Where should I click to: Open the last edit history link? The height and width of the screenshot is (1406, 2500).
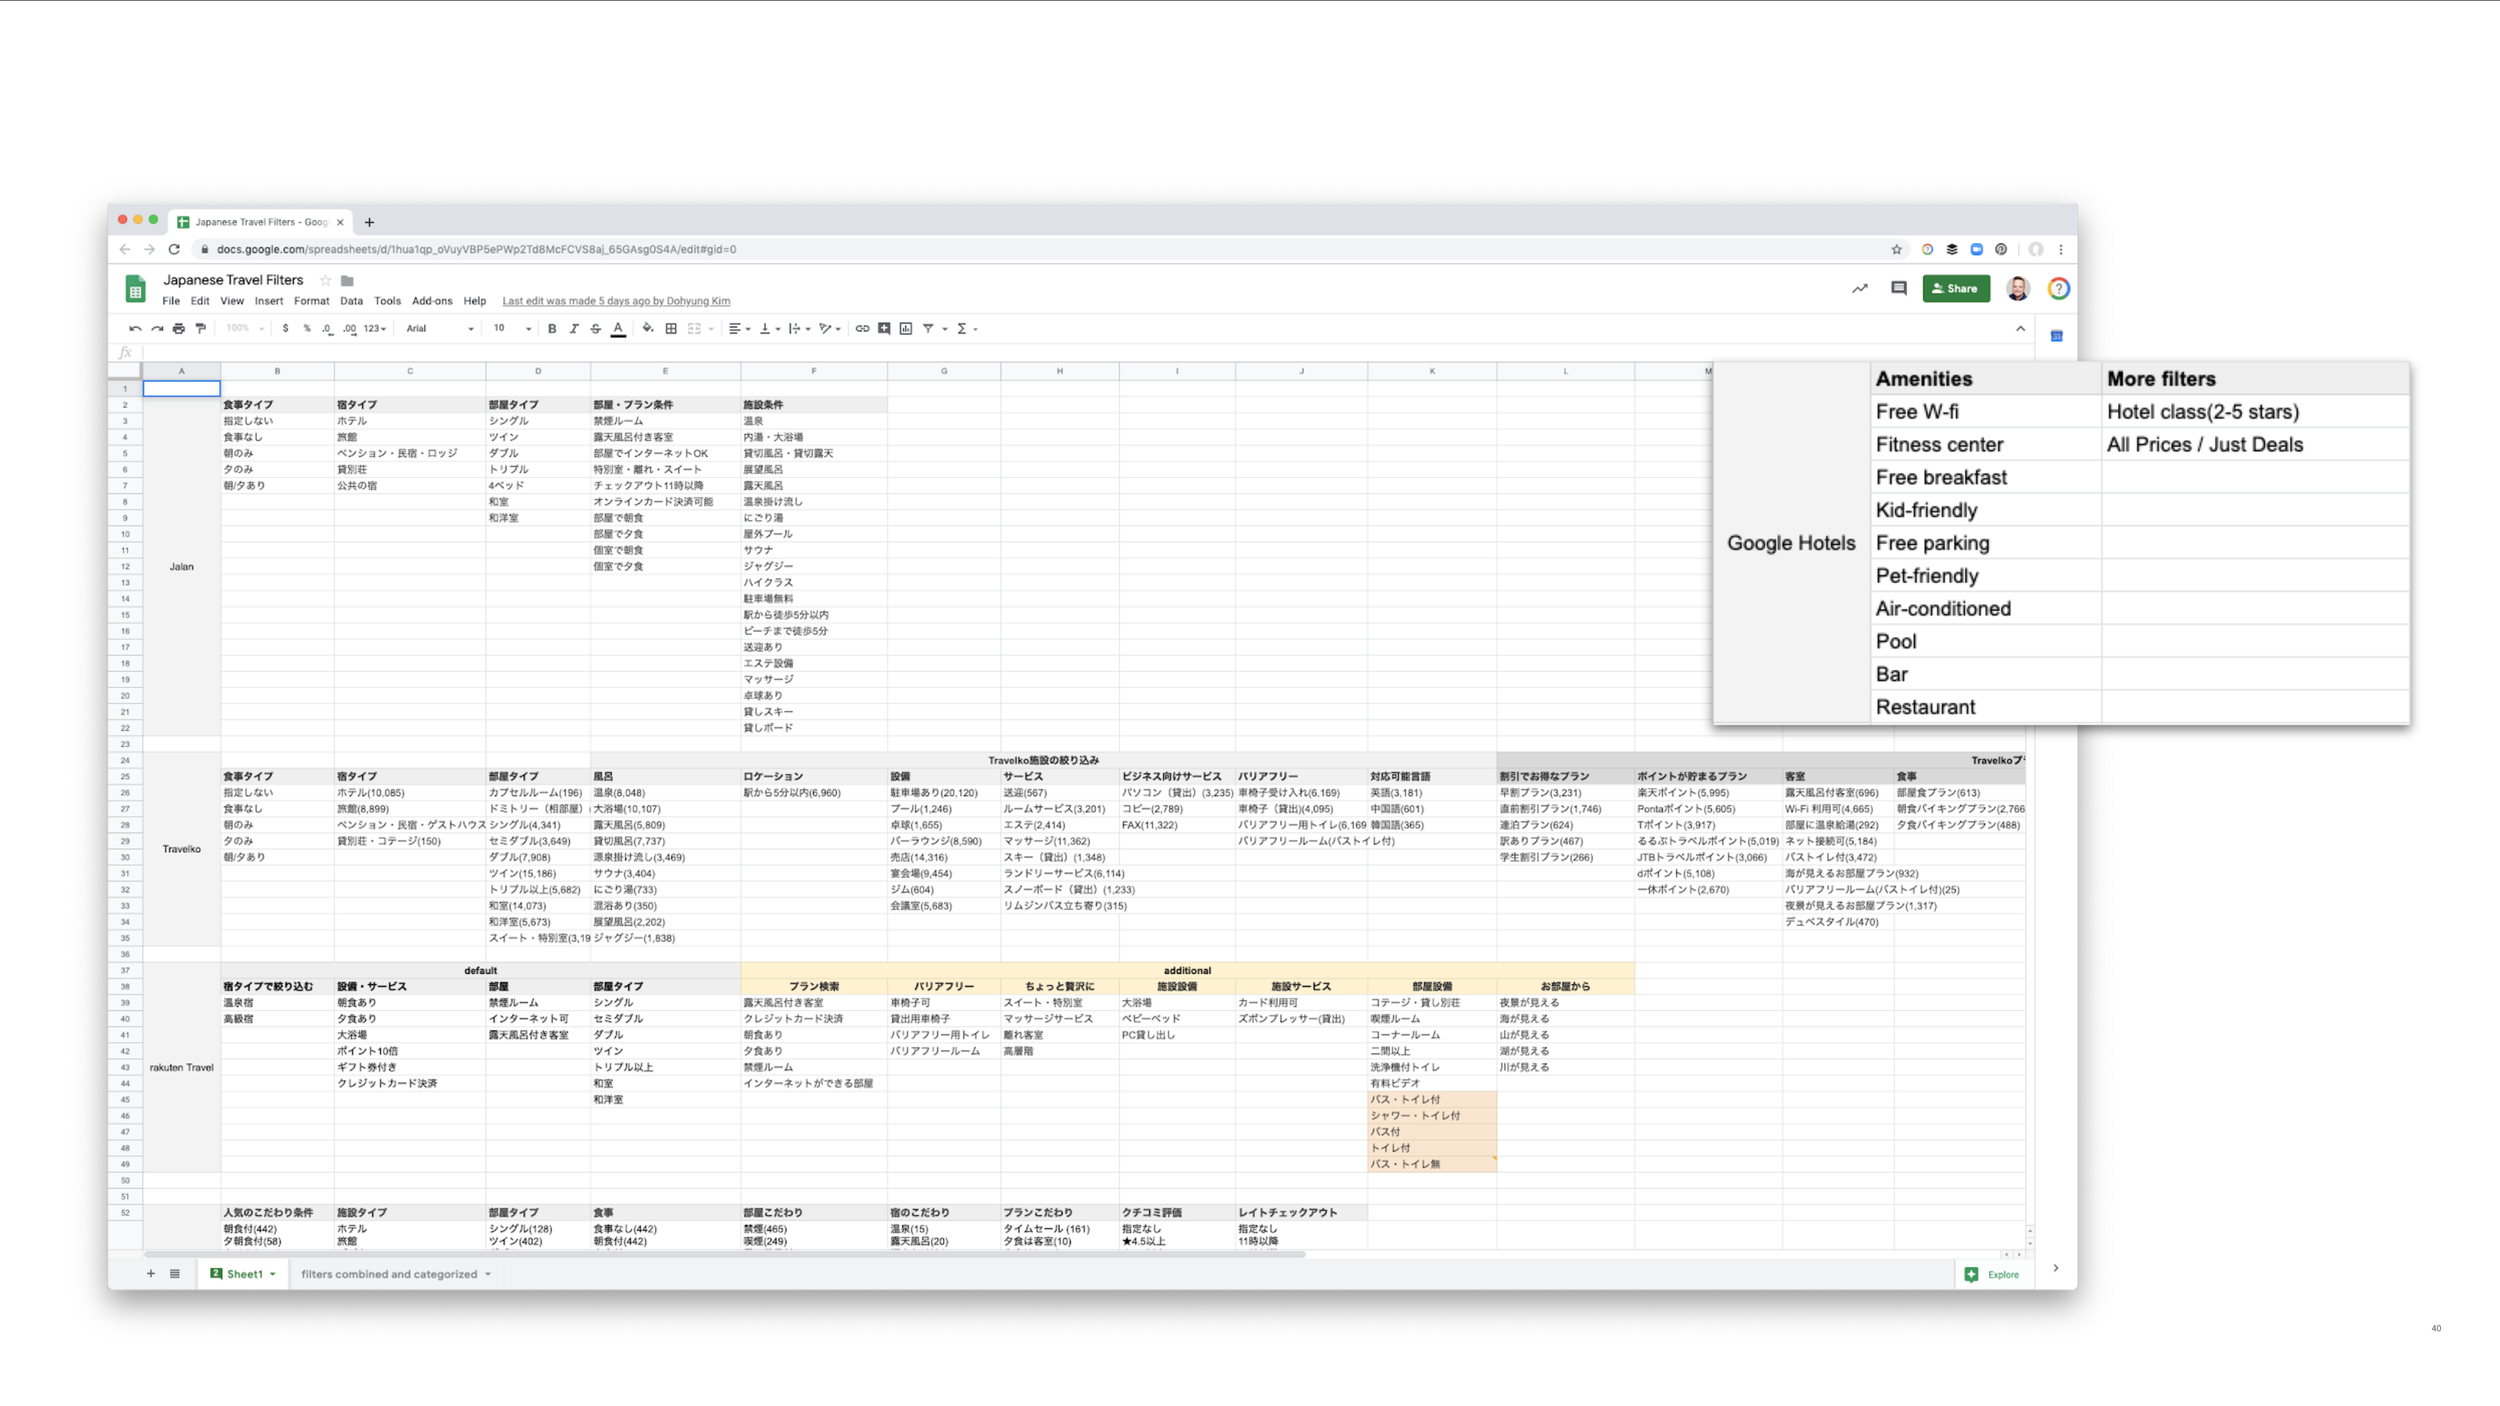pos(616,301)
